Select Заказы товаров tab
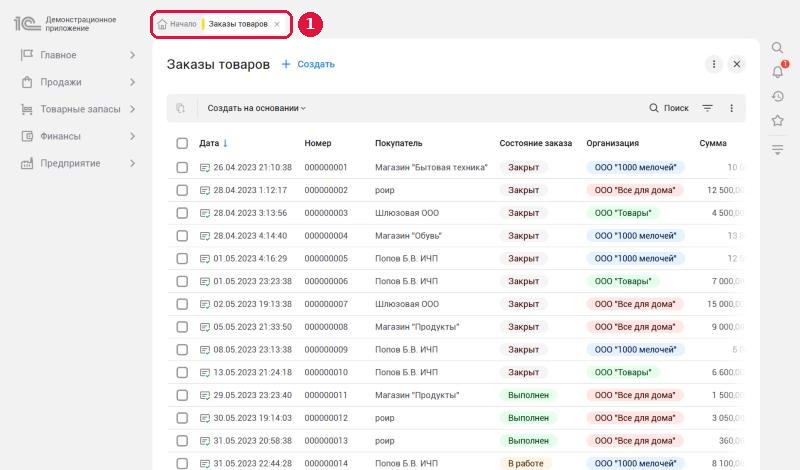This screenshot has width=800, height=470. coord(238,24)
